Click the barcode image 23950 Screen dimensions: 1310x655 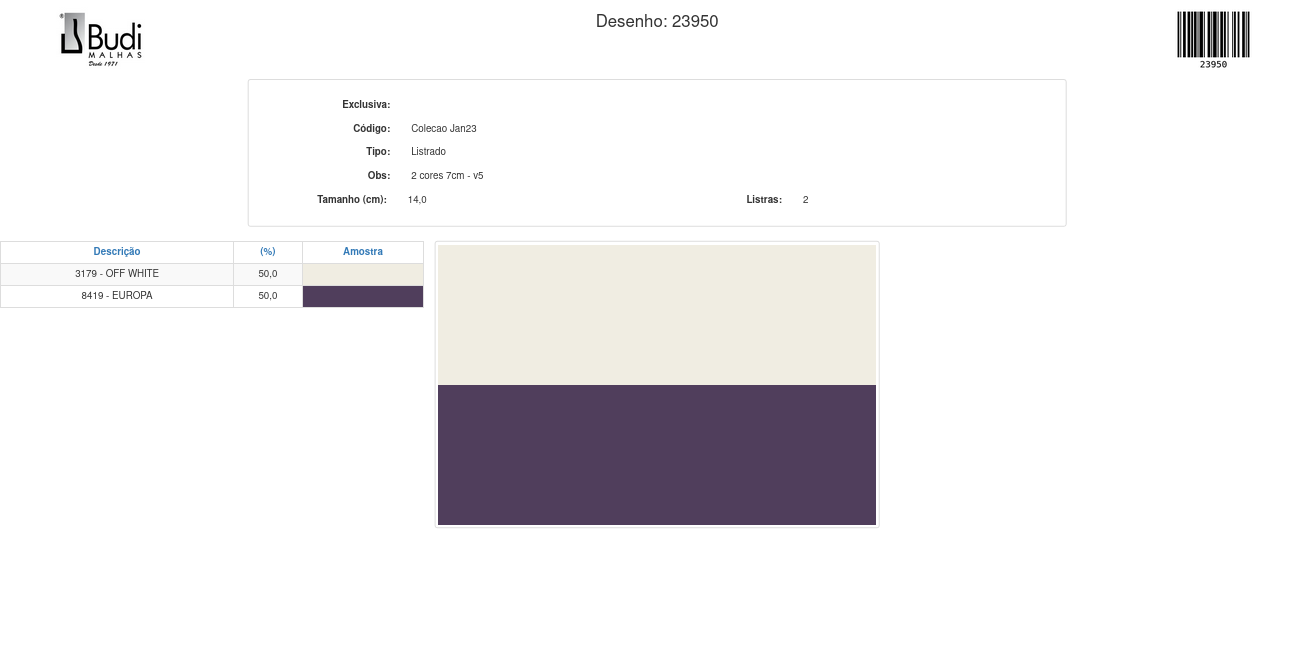pyautogui.click(x=1213, y=38)
